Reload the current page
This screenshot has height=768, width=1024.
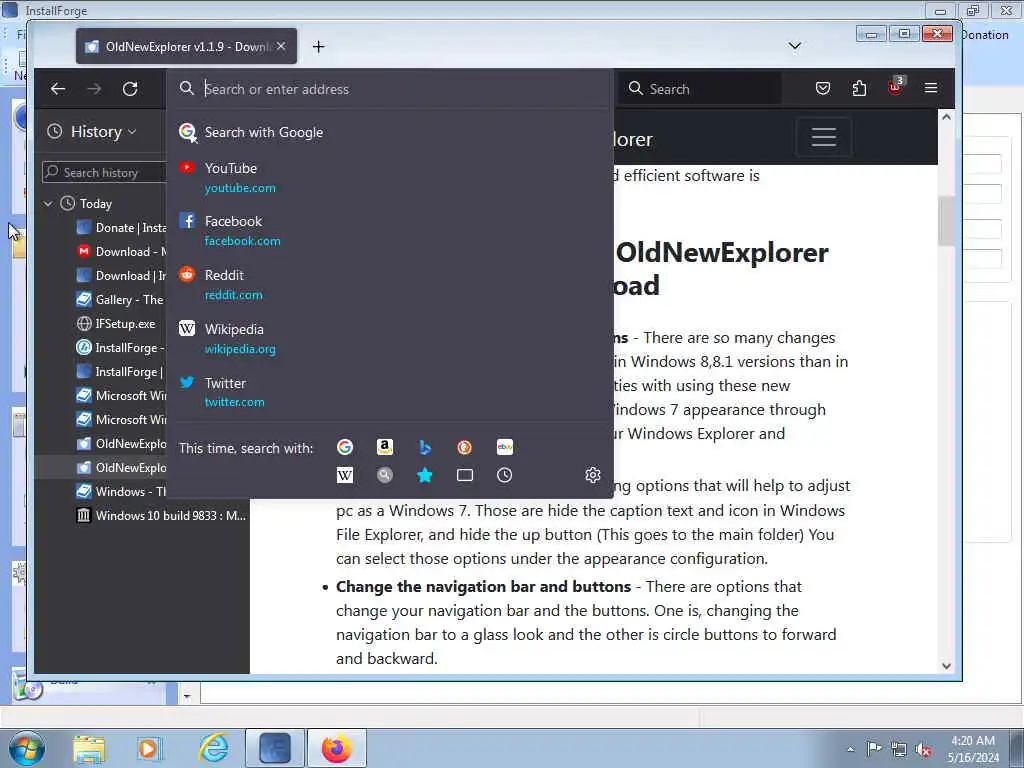[130, 89]
